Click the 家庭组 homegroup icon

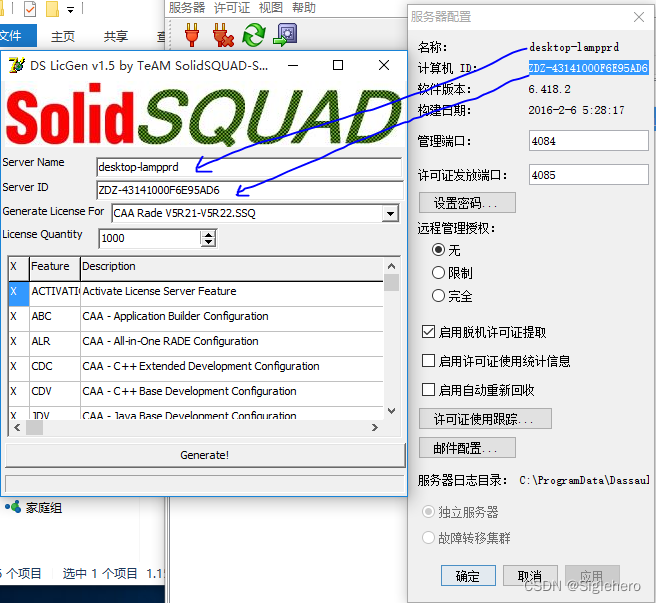pyautogui.click(x=13, y=508)
